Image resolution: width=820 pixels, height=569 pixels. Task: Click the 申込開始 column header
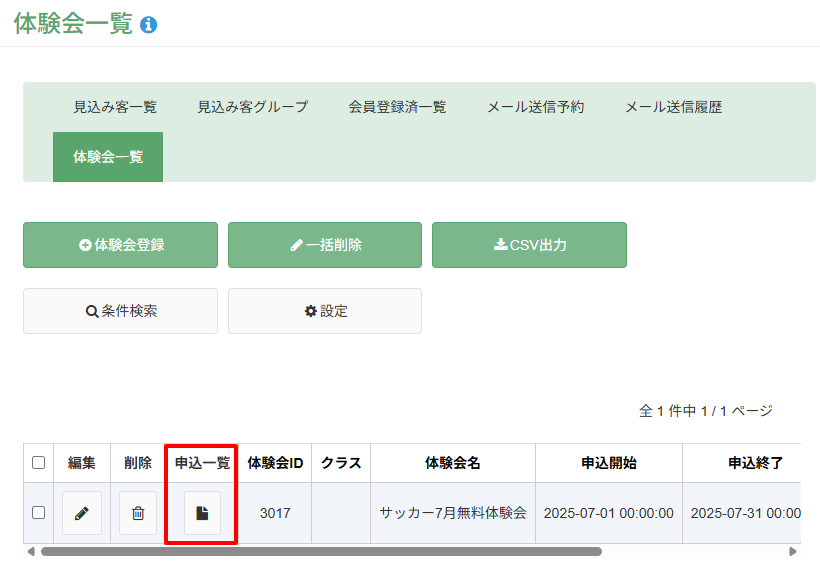click(x=609, y=463)
